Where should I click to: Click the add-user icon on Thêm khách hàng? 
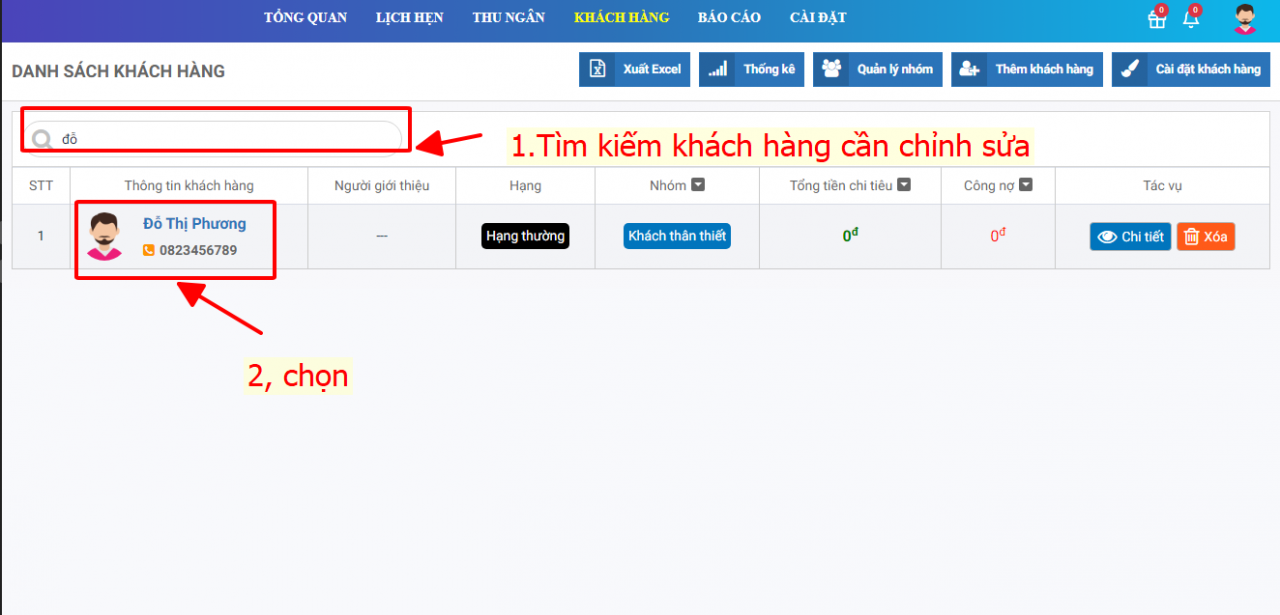click(x=969, y=69)
